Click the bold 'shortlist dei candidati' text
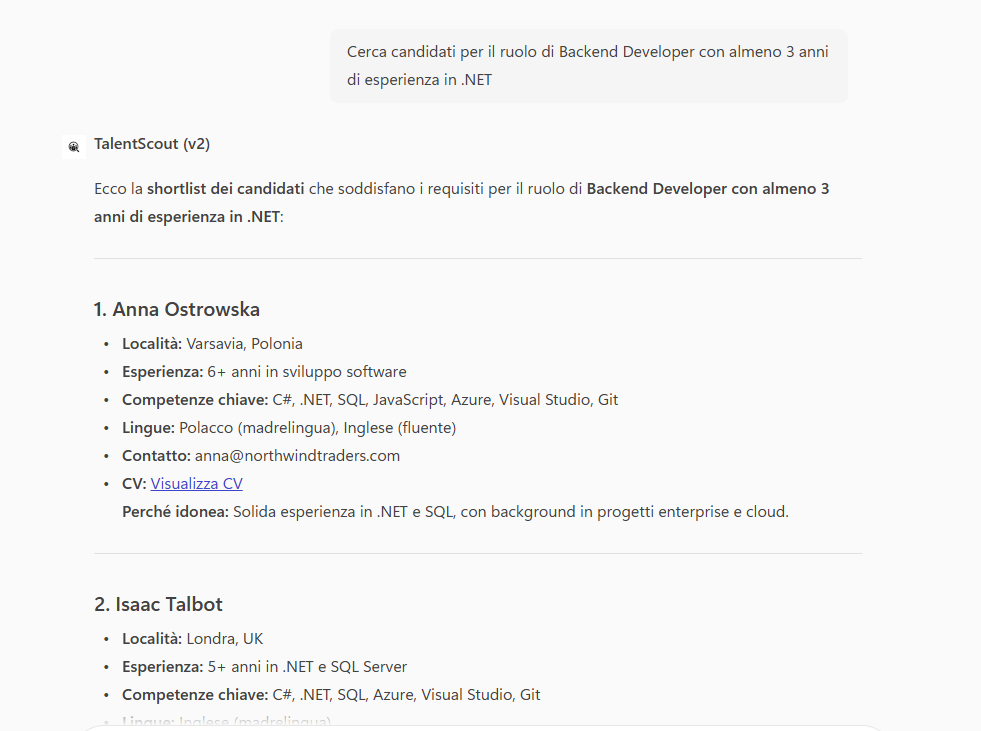 click(225, 189)
